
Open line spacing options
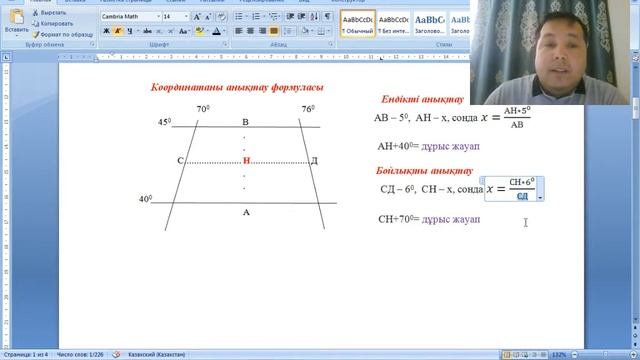point(288,31)
